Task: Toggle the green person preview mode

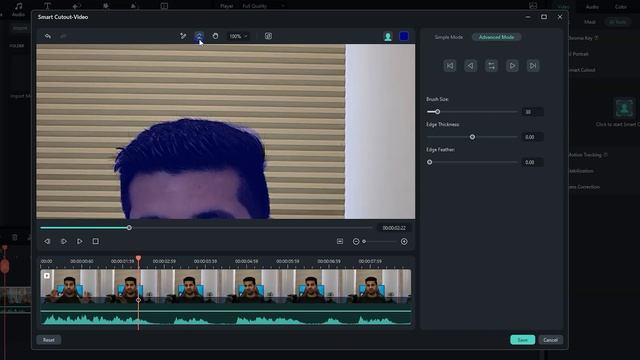Action: point(388,37)
